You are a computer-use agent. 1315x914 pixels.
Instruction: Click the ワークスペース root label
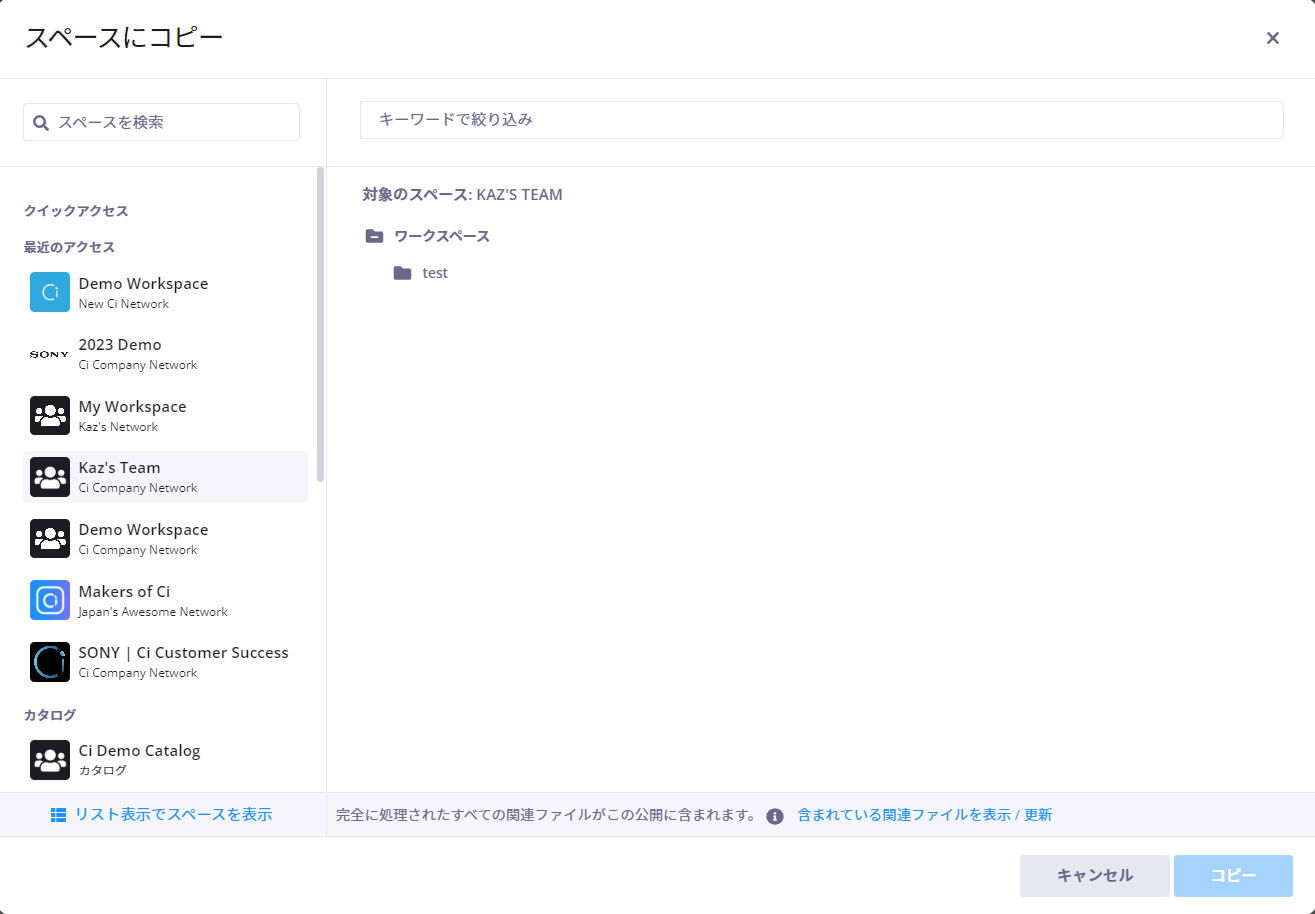(x=442, y=237)
